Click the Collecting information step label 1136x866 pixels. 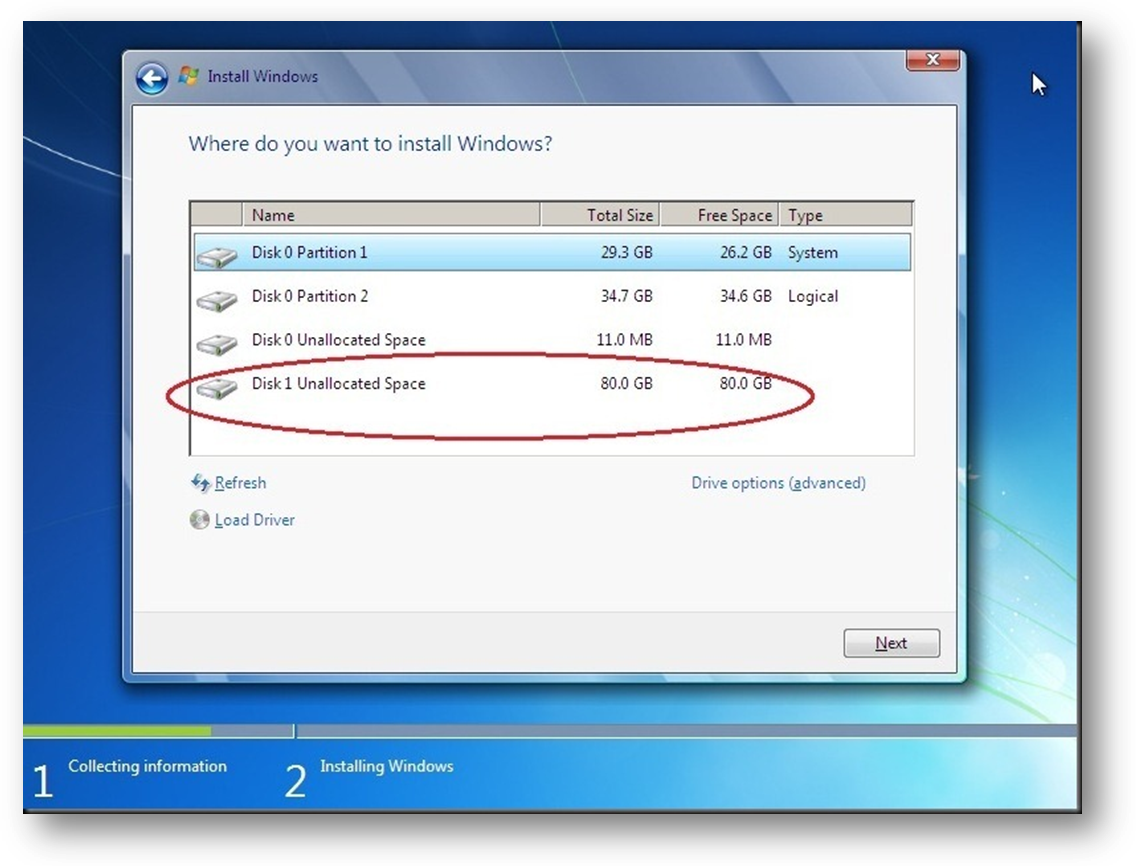click(147, 766)
